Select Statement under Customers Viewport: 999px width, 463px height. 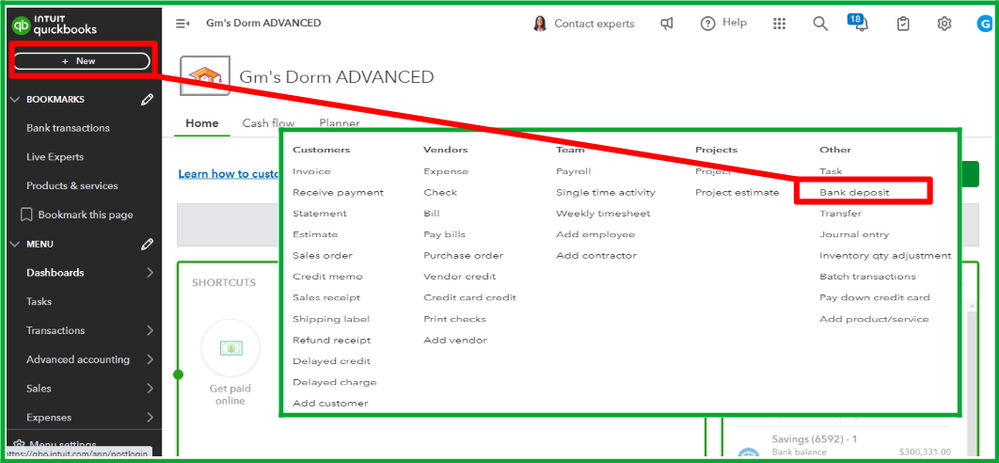[320, 213]
